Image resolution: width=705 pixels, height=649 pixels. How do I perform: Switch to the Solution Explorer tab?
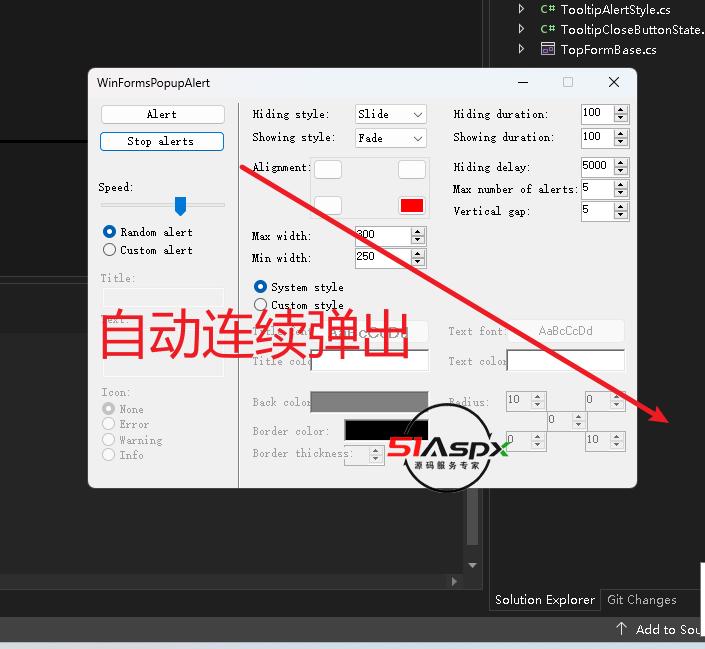click(545, 600)
